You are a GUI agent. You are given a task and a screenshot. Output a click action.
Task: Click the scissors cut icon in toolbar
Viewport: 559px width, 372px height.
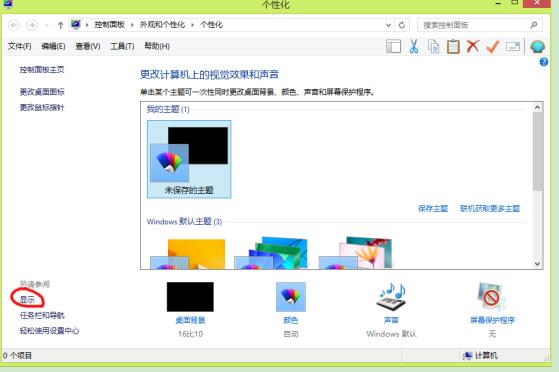414,46
